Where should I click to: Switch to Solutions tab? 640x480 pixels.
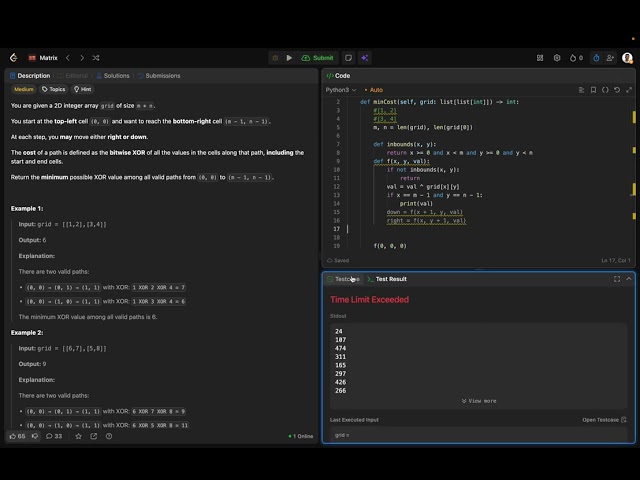[113, 76]
